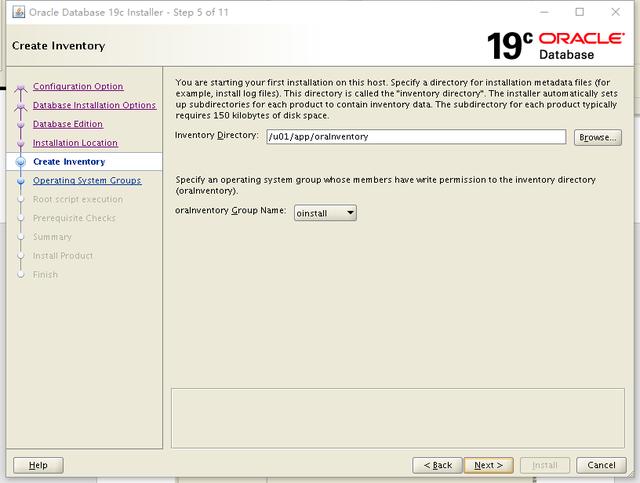640x483 pixels.
Task: Click the Operating System Groups step bullet
Action: point(21,181)
